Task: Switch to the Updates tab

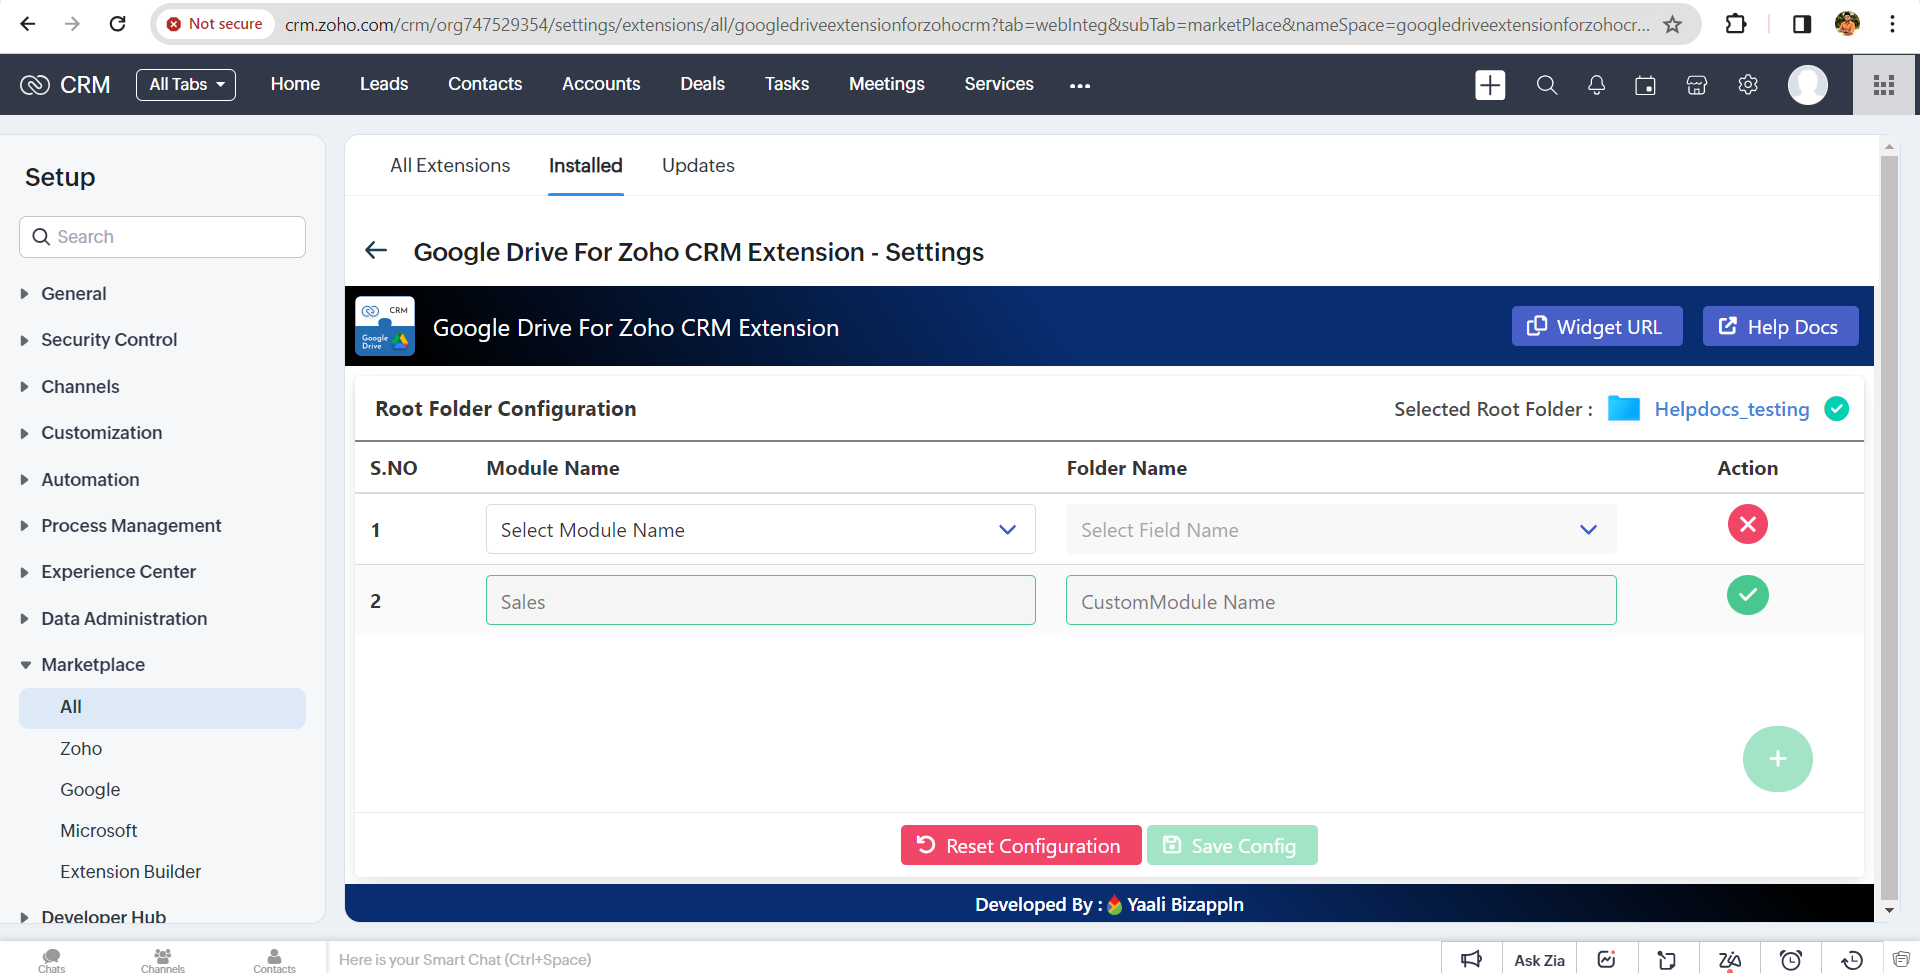Action: [x=698, y=166]
